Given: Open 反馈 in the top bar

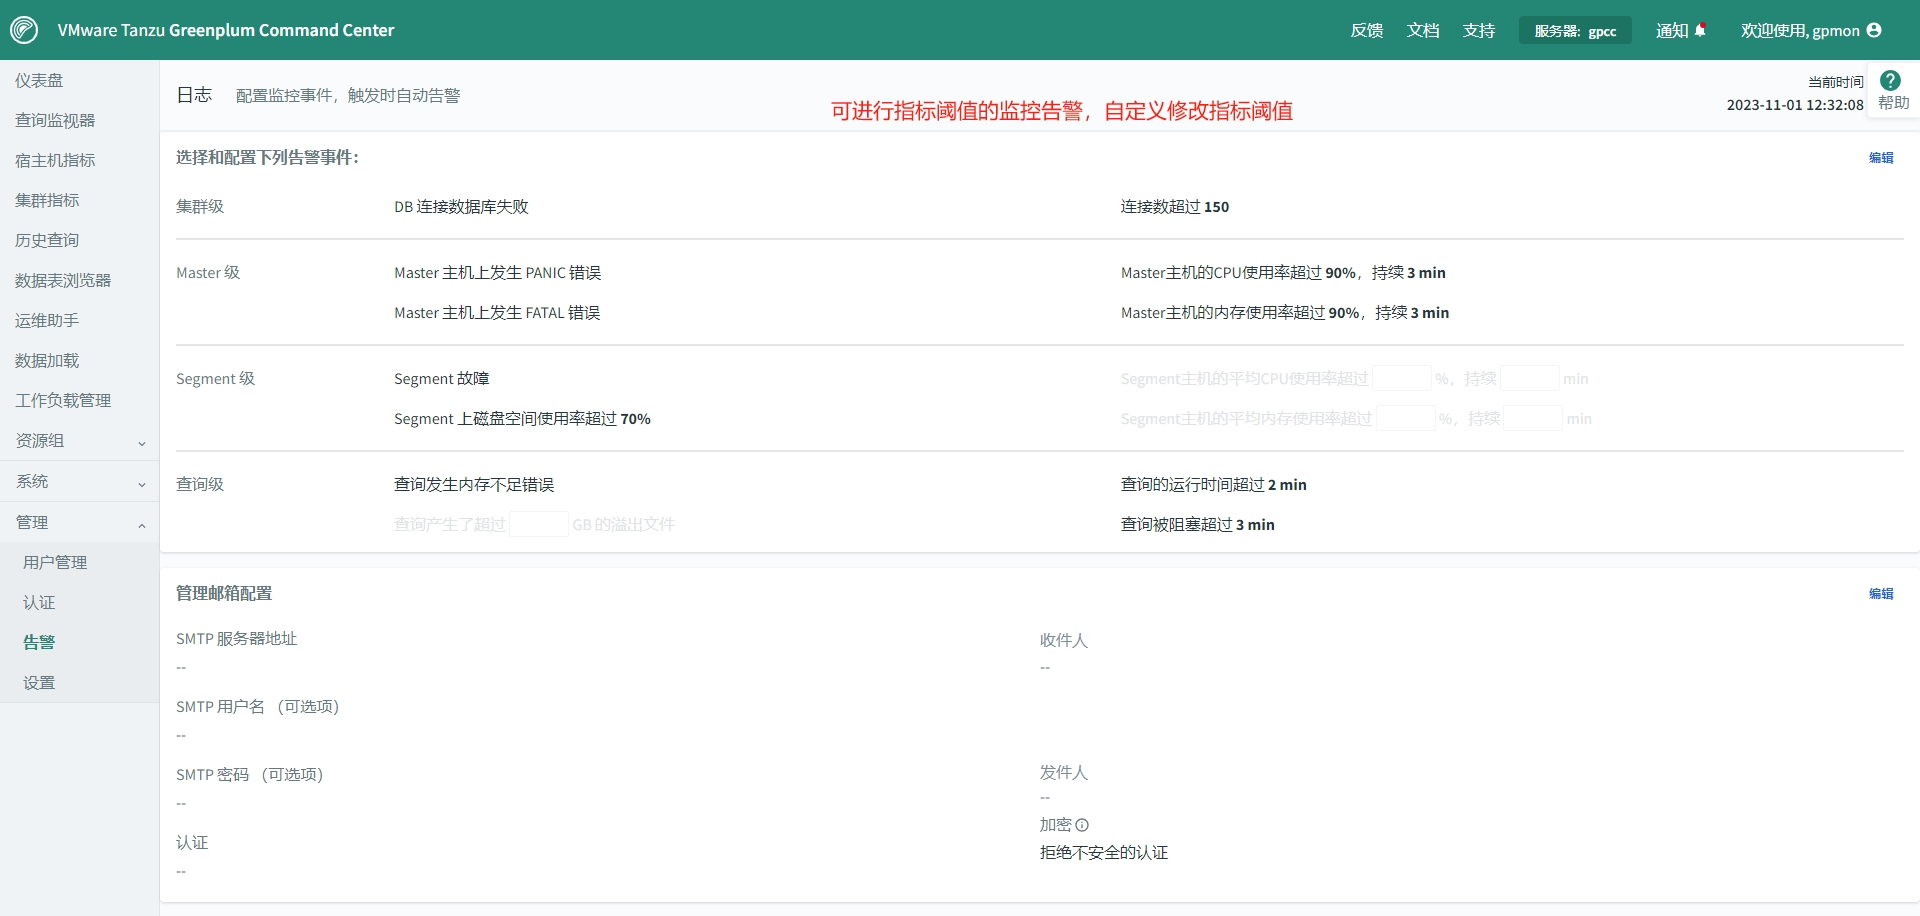Looking at the screenshot, I should click(1366, 30).
